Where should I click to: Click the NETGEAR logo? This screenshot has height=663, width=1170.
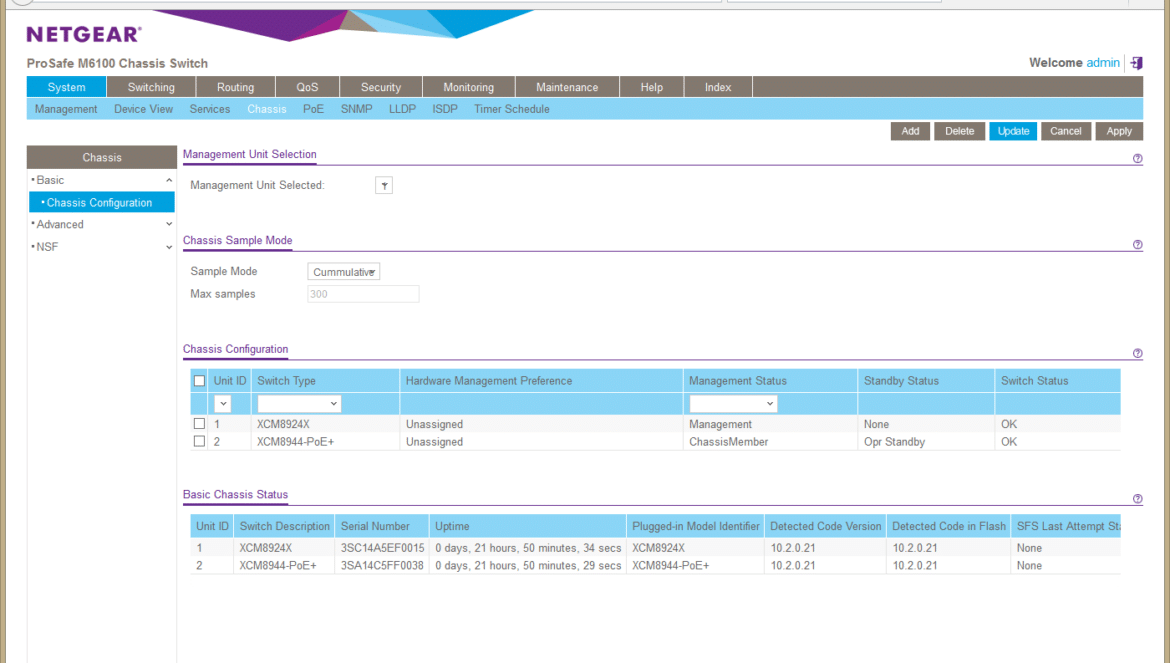(84, 34)
